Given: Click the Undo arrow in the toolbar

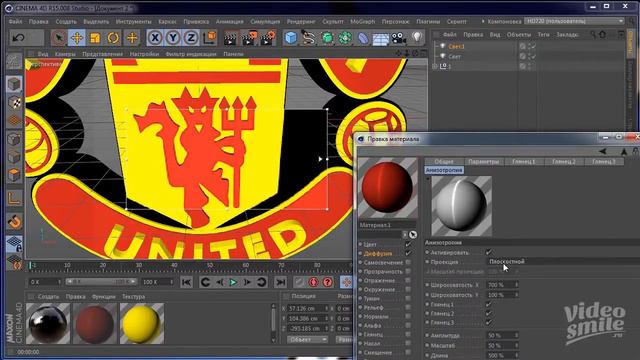Looking at the screenshot, I should pyautogui.click(x=18, y=38).
